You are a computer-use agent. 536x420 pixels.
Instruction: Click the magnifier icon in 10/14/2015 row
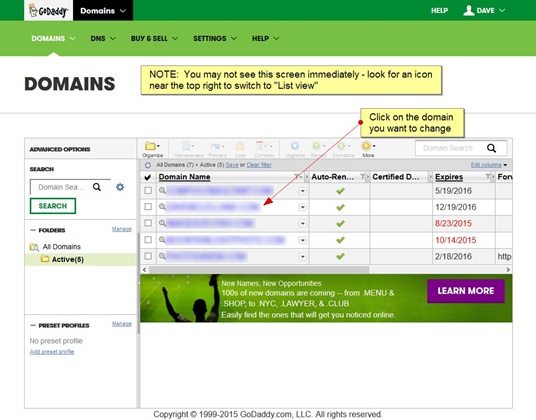[162, 240]
